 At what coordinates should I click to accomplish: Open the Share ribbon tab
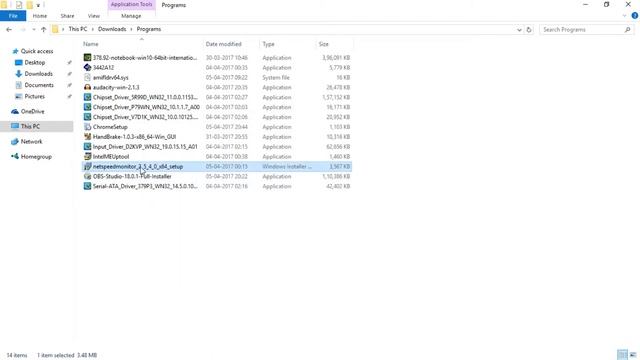click(x=67, y=16)
